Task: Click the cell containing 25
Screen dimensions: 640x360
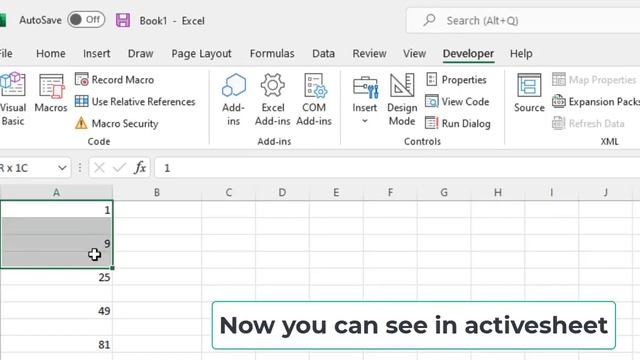Action: (x=56, y=277)
